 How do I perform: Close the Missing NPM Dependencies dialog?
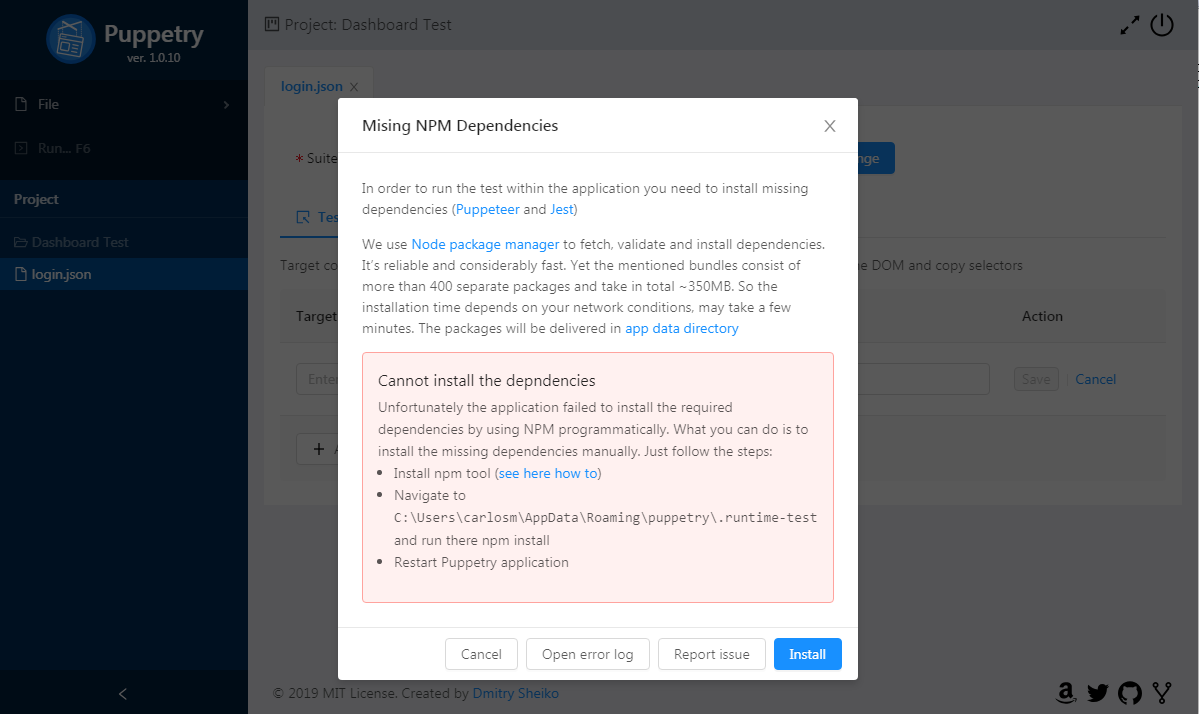[x=830, y=126]
